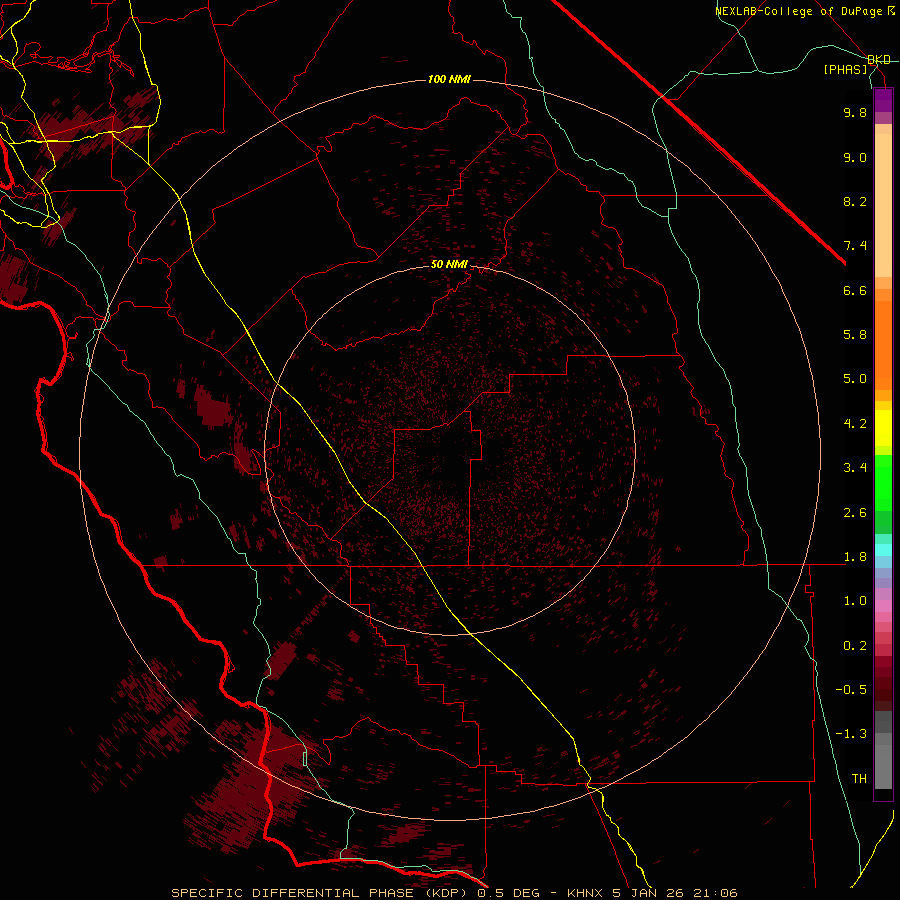Click the -0.5 value on the scale
This screenshot has width=900, height=900.
tap(851, 690)
